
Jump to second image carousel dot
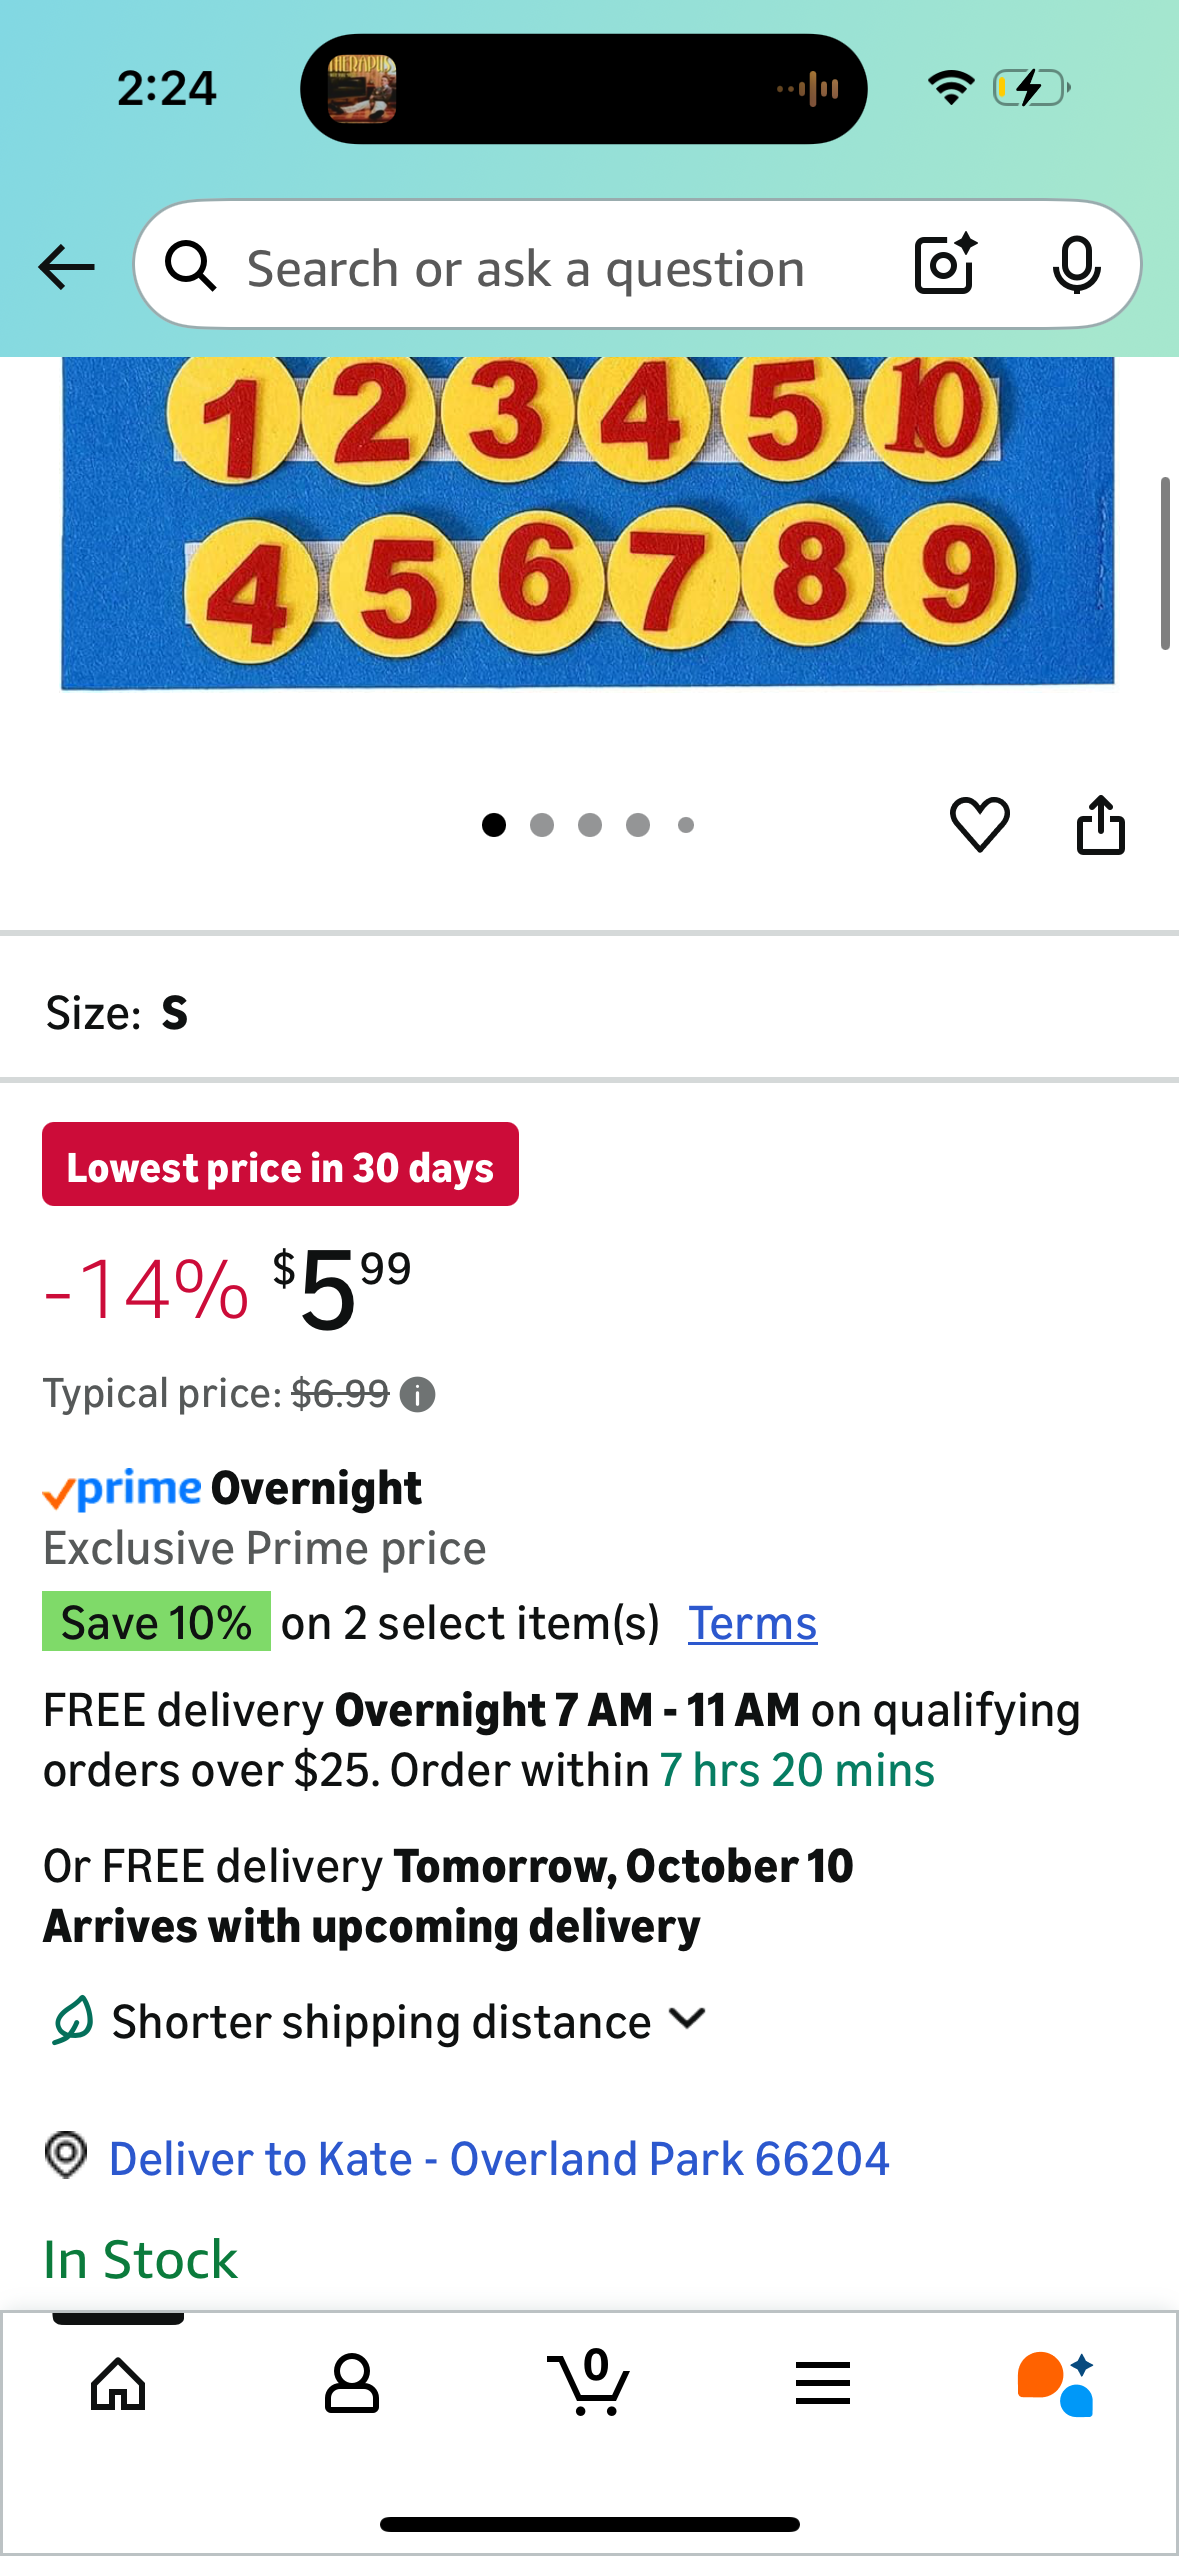click(542, 825)
